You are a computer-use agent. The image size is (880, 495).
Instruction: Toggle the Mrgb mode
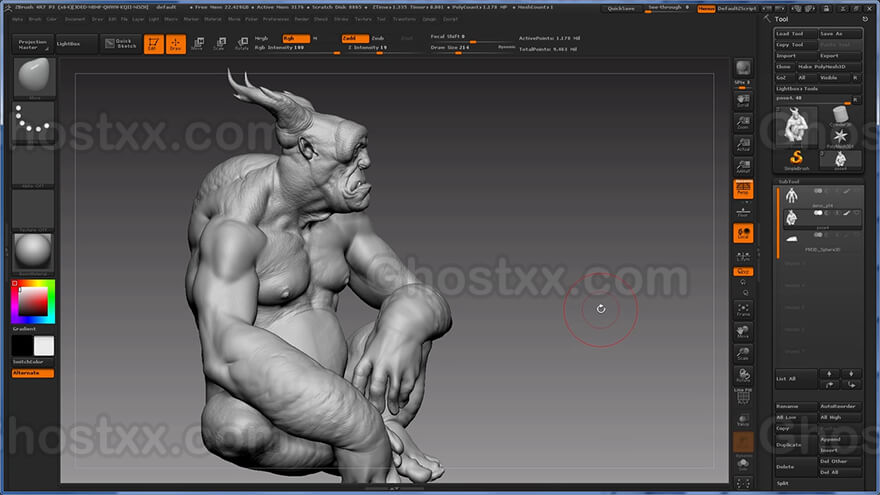pyautogui.click(x=262, y=38)
